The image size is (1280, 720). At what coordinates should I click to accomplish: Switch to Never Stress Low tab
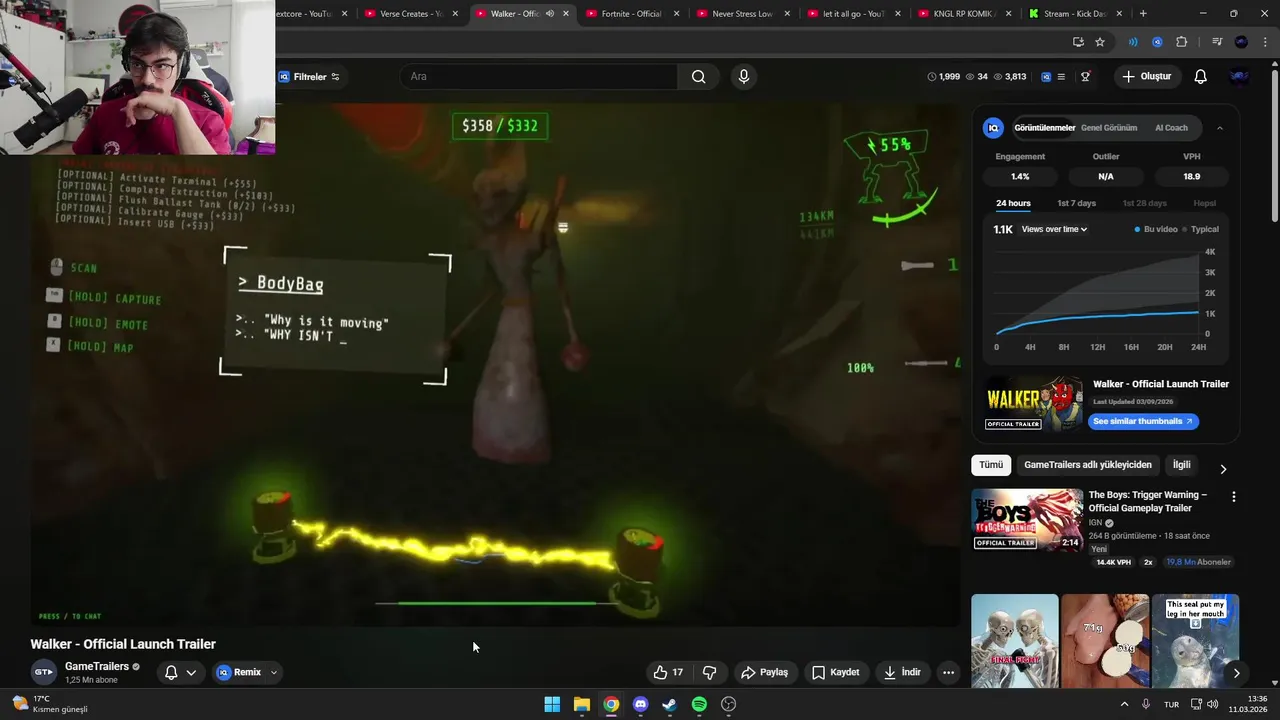742,14
